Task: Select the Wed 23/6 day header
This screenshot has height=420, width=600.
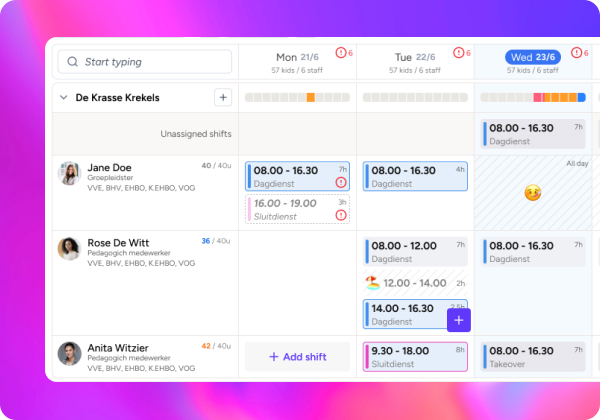Action: pyautogui.click(x=533, y=57)
